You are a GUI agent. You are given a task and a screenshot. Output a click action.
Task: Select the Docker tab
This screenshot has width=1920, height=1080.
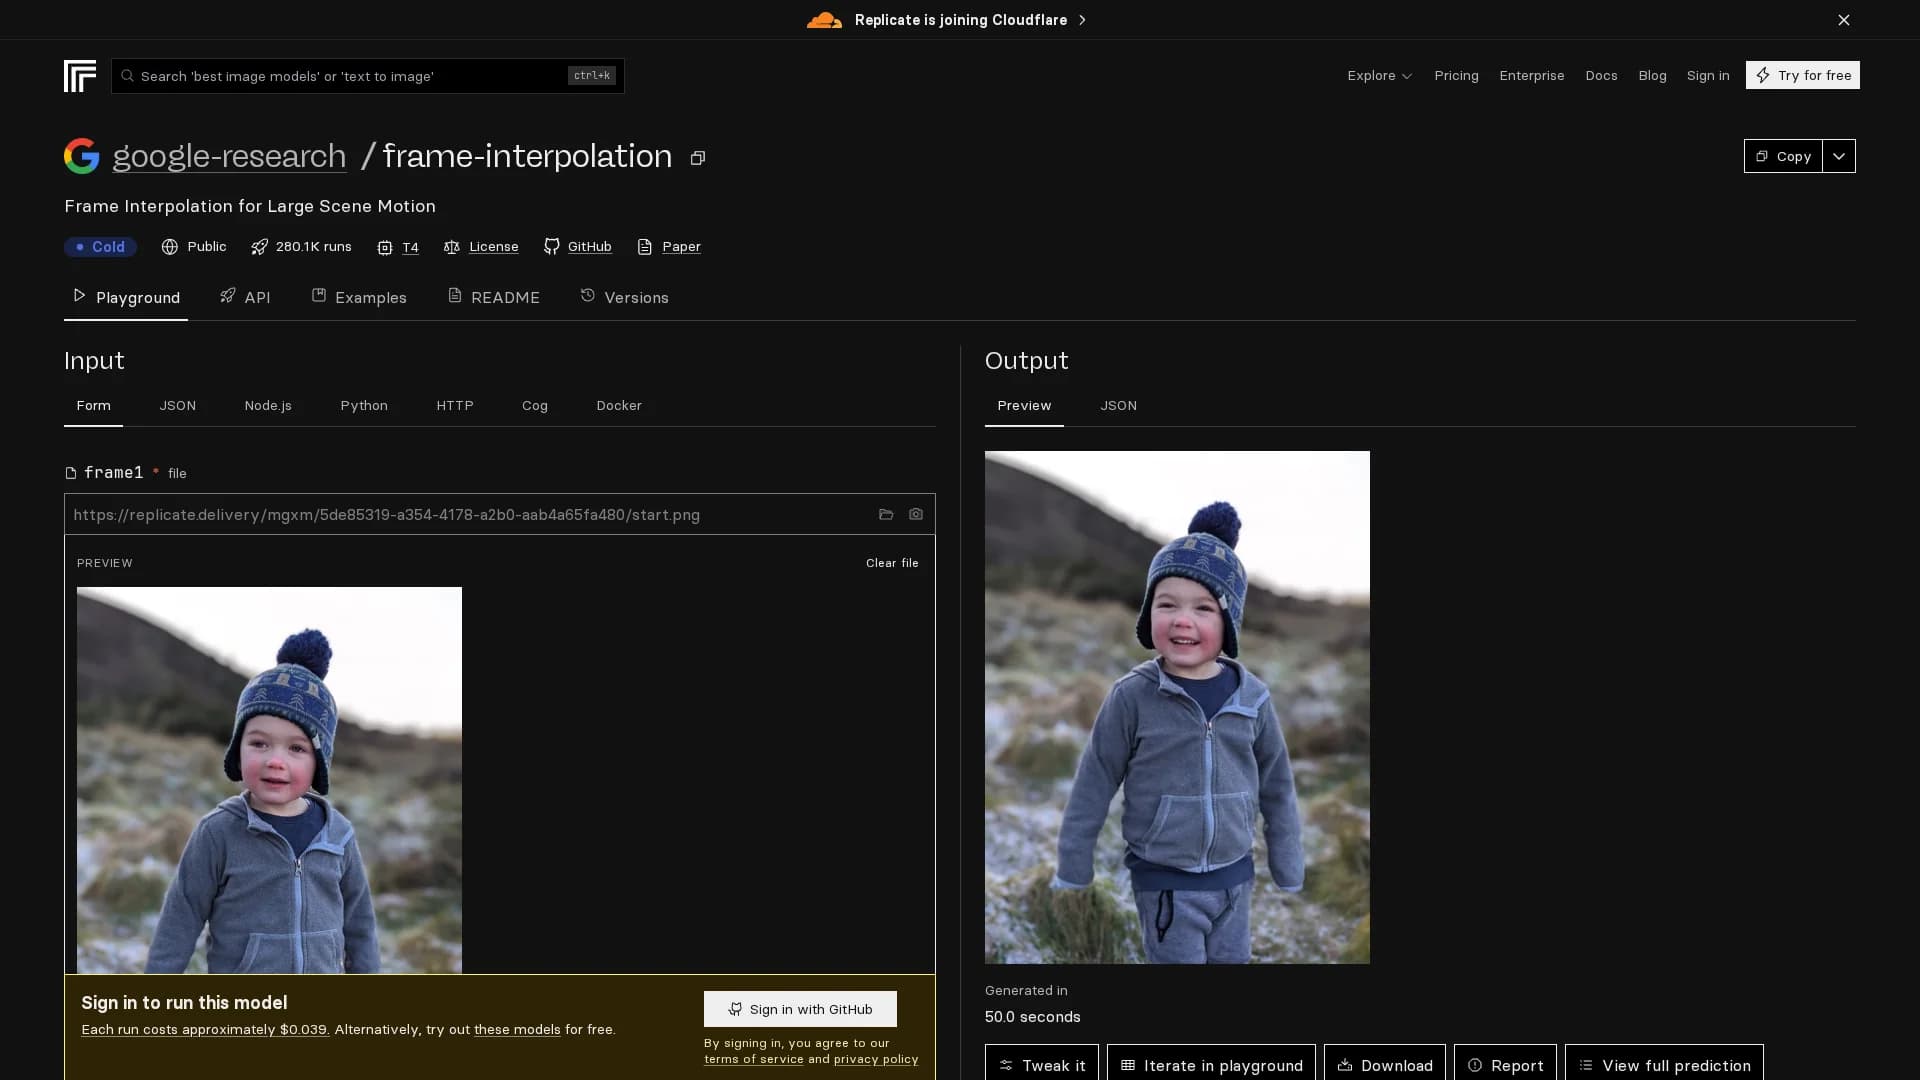(x=619, y=406)
